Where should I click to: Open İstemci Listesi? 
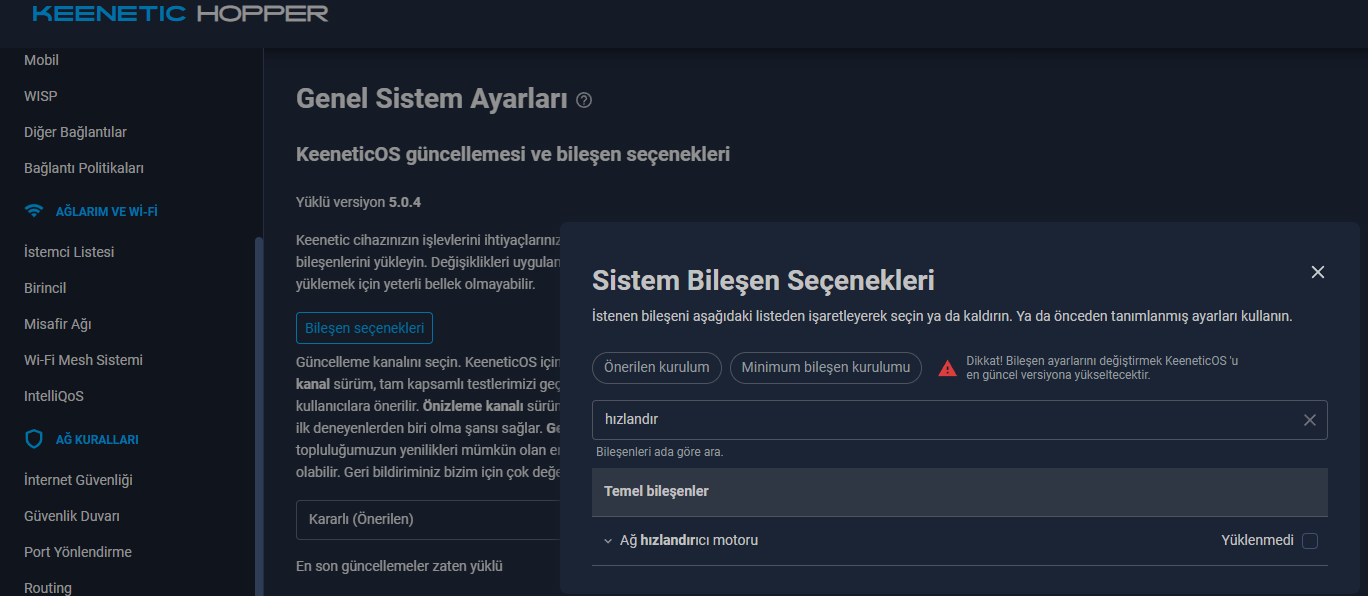[69, 252]
